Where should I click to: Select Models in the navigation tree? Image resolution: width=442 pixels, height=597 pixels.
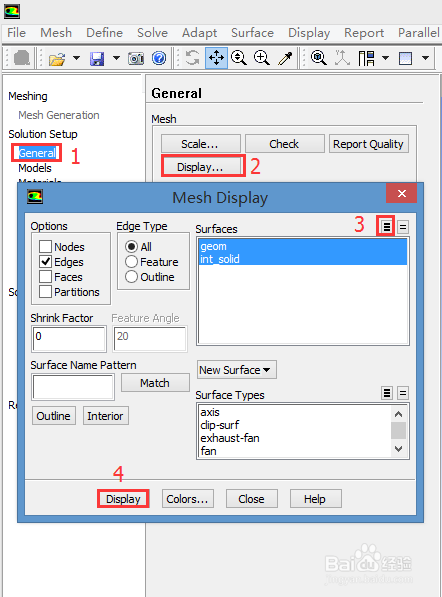tap(35, 168)
